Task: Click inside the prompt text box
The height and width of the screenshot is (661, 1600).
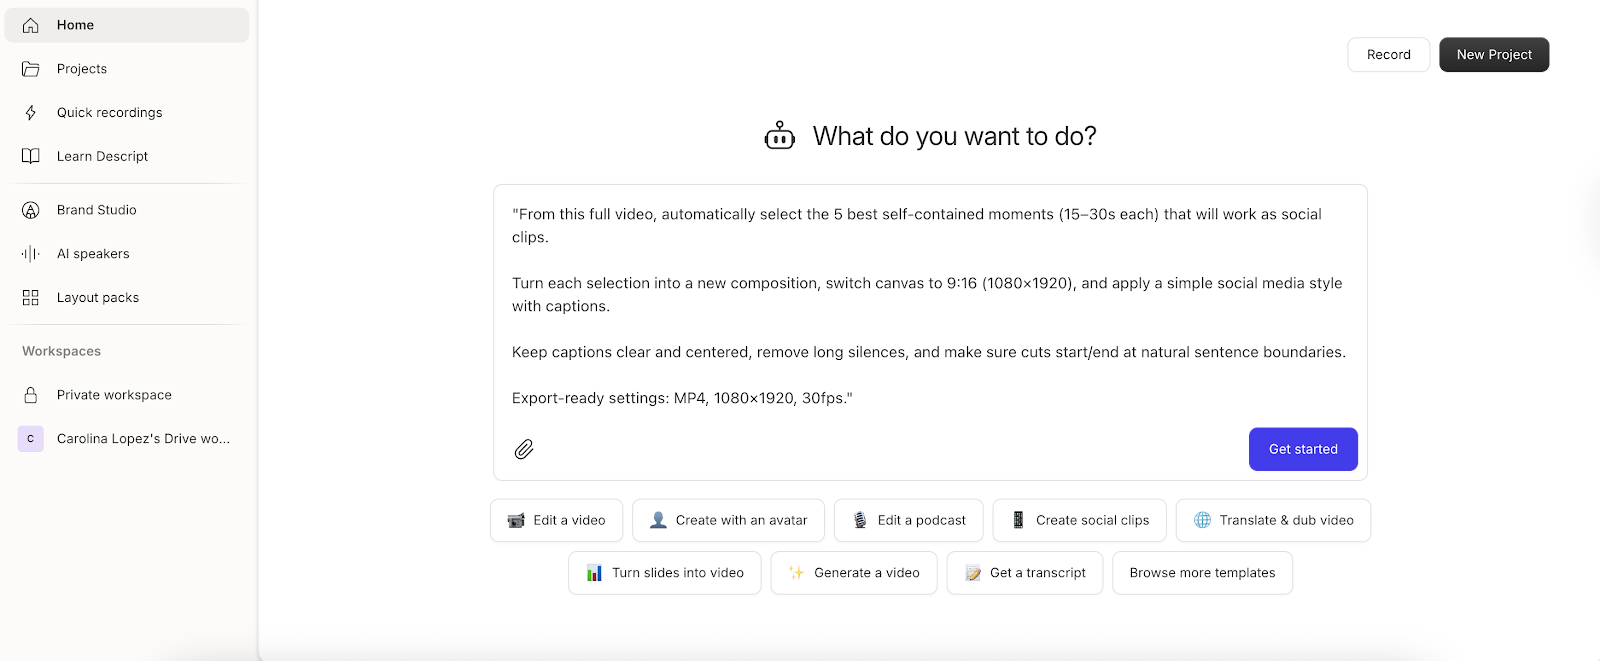Action: click(x=930, y=305)
